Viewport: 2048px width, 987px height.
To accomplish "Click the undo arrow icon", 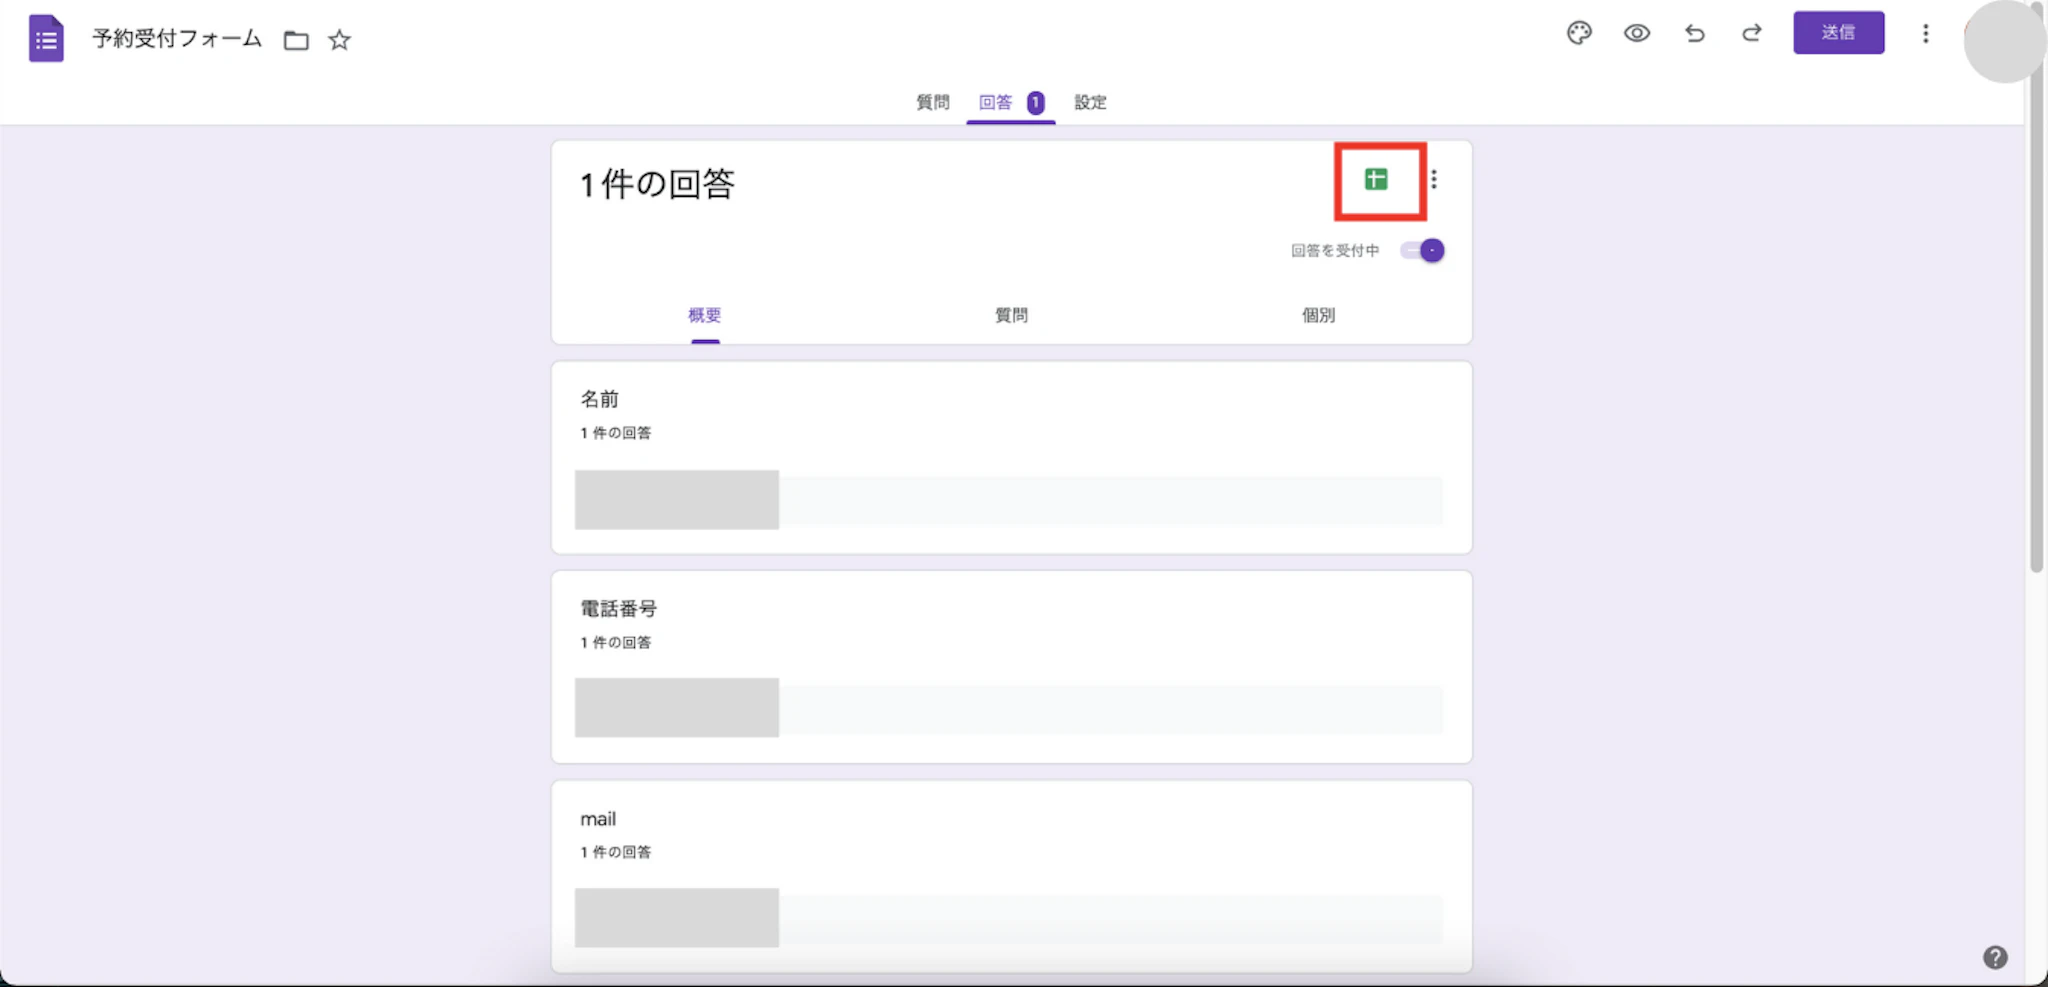I will (x=1694, y=33).
